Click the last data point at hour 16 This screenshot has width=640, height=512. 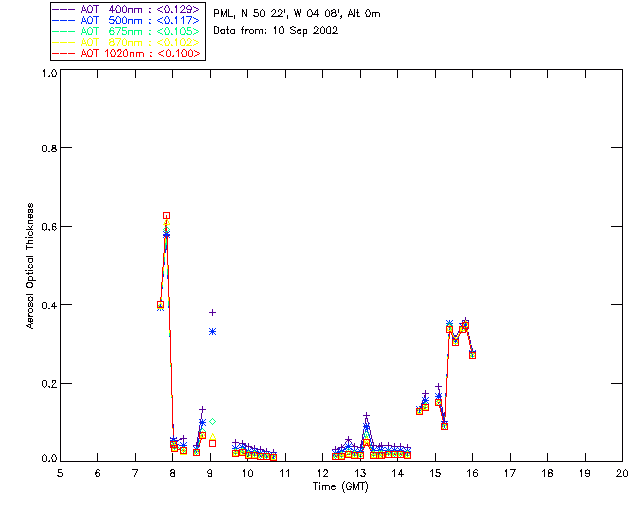pyautogui.click(x=472, y=355)
